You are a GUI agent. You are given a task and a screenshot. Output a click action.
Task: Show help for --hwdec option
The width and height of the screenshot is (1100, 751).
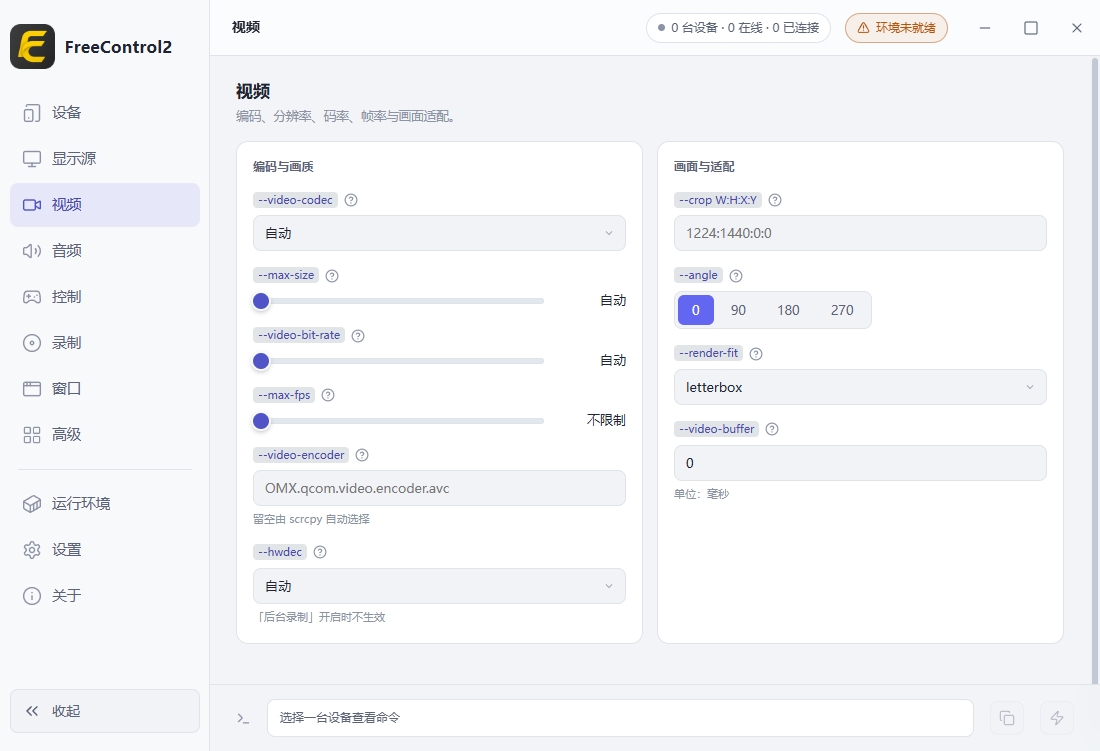(320, 552)
